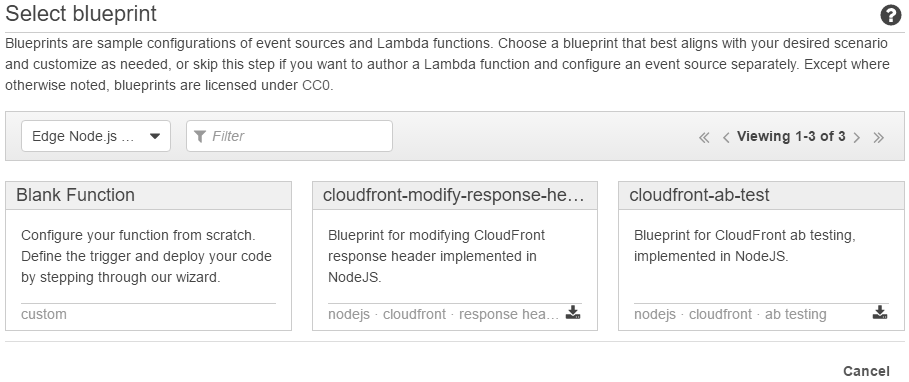Open the help question mark icon
909x382 pixels.
(x=890, y=15)
